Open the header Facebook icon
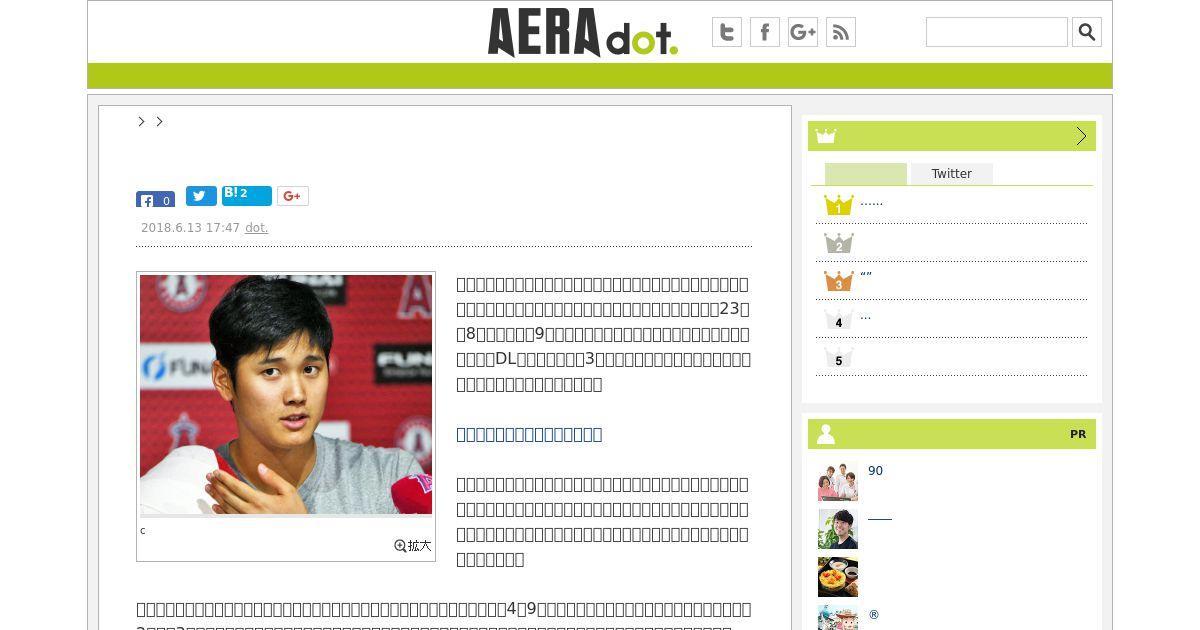This screenshot has width=1200, height=630. [765, 32]
